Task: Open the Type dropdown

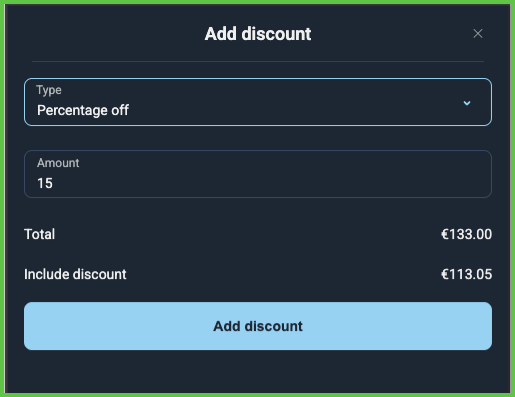Action: click(x=258, y=102)
